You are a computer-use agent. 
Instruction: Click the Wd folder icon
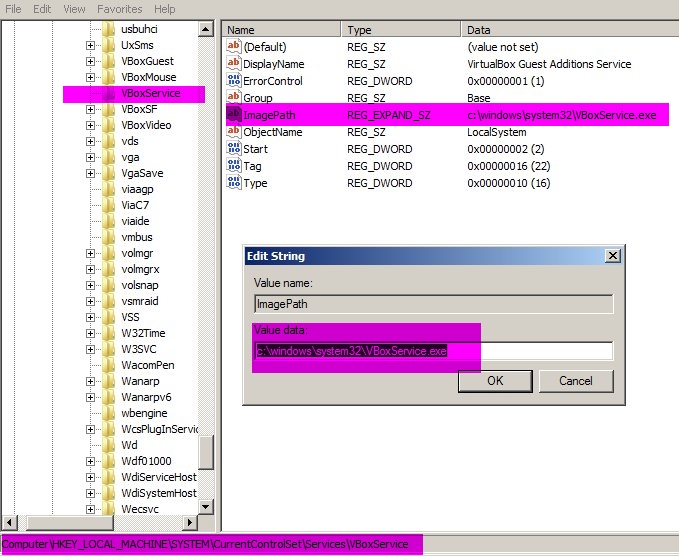(x=109, y=445)
